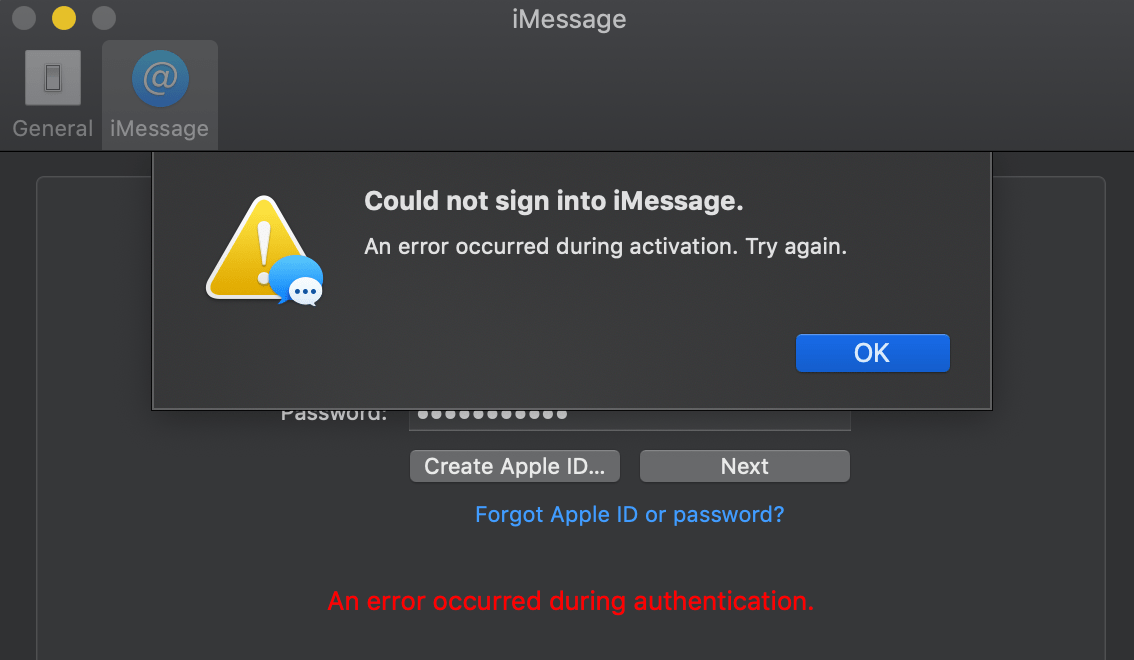Screen dimensions: 1134x660
Task: Switch to the iMessage tab label
Action: pyautogui.click(x=159, y=128)
